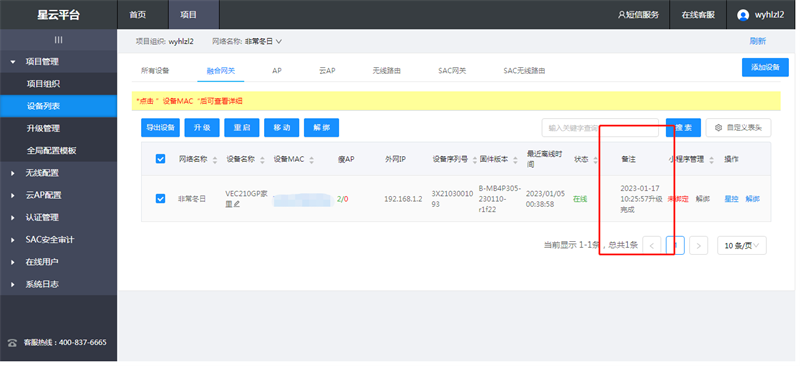Click the 2/0 thin AP count
This screenshot has width=800, height=366.
tap(342, 199)
